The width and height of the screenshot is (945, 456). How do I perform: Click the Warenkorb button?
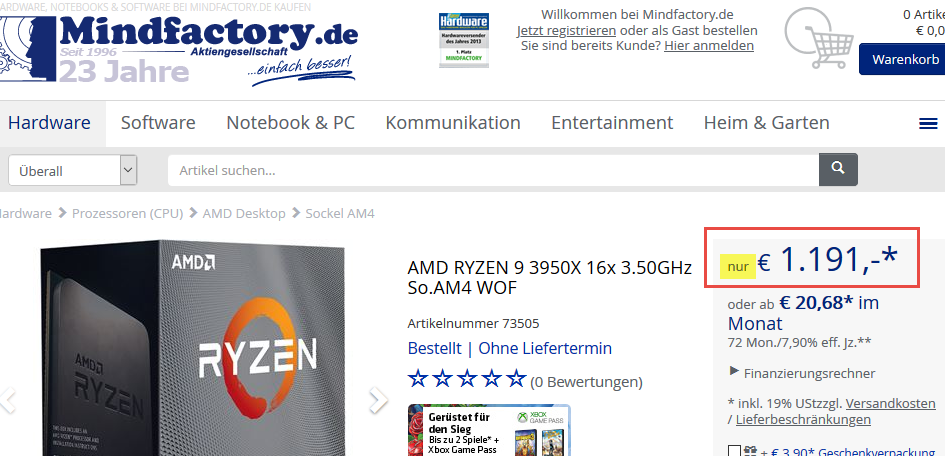(x=902, y=59)
